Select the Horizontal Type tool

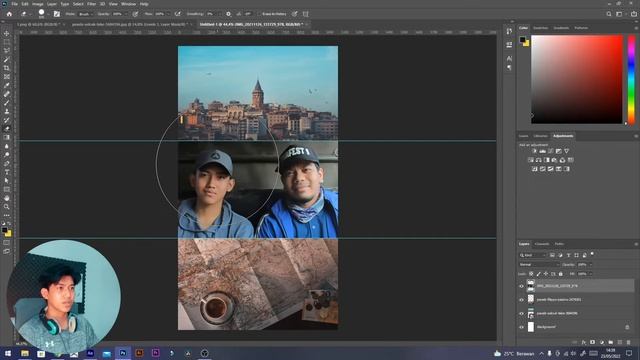[x=7, y=172]
